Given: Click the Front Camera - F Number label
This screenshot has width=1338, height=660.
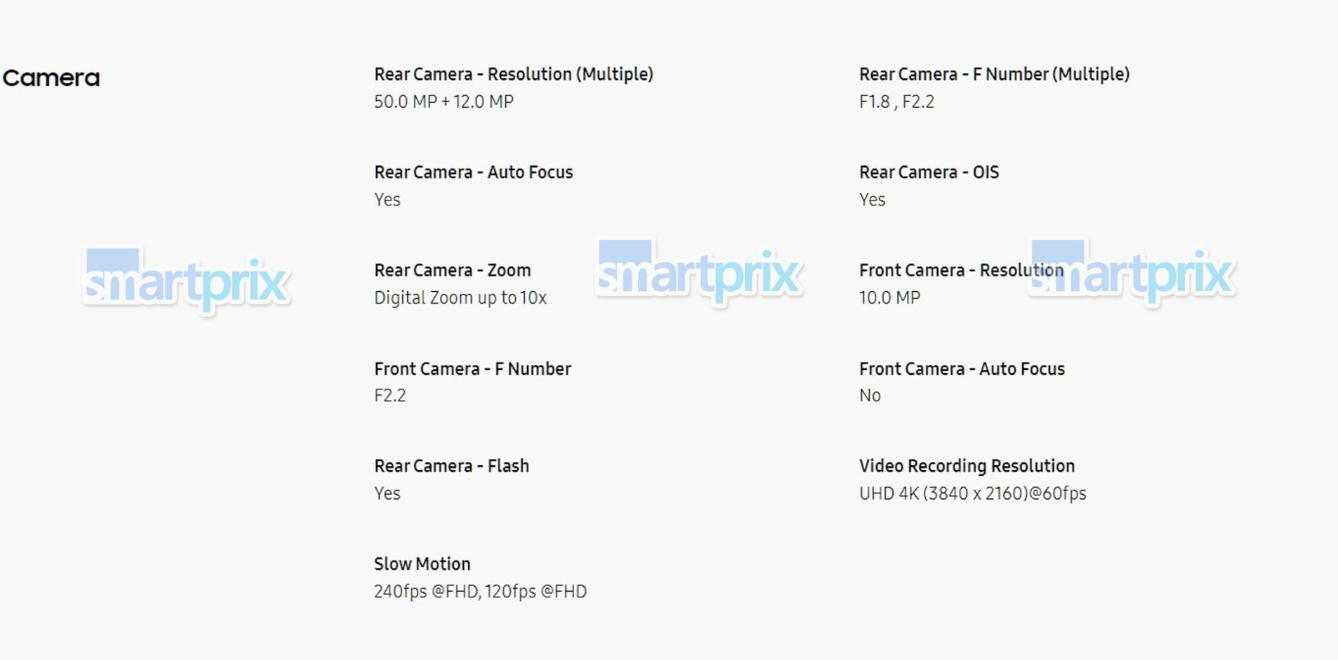Looking at the screenshot, I should tap(472, 369).
